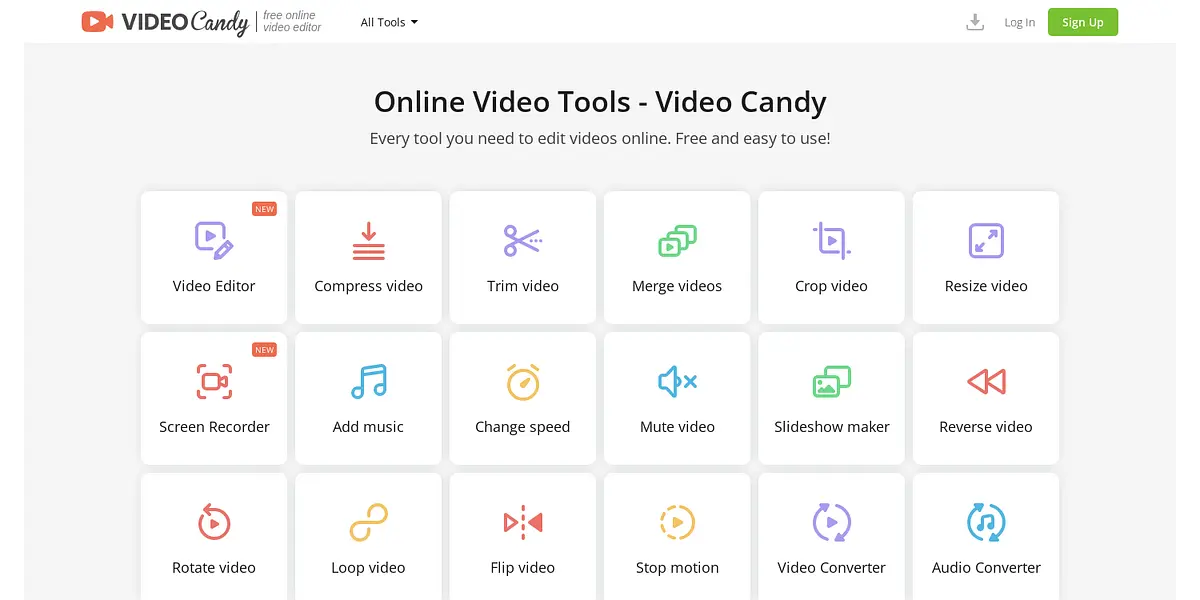This screenshot has height=600, width=1200.
Task: Select the Add music note icon
Action: point(368,382)
